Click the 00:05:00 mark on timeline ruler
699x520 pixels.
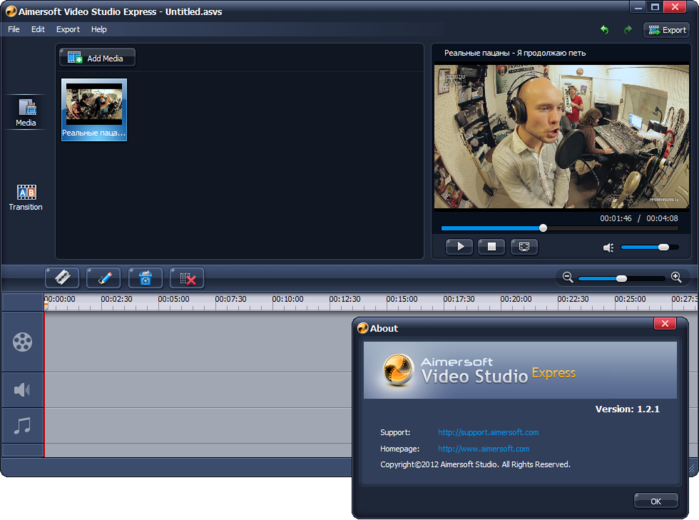click(173, 299)
